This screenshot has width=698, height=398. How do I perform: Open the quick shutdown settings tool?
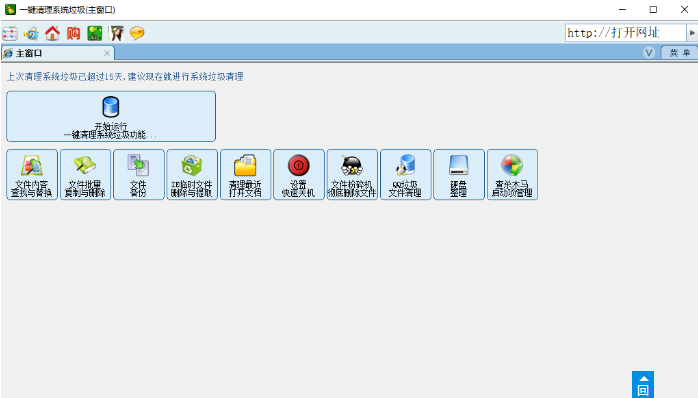[x=299, y=175]
